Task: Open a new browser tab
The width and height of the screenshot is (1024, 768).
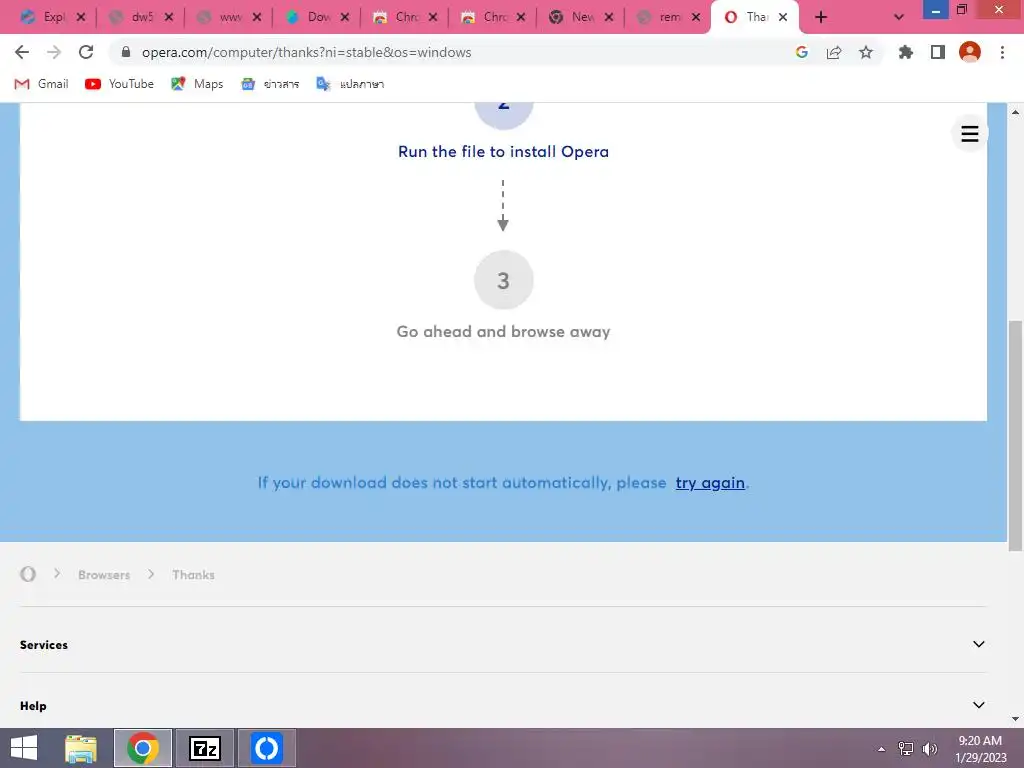Action: pyautogui.click(x=821, y=17)
